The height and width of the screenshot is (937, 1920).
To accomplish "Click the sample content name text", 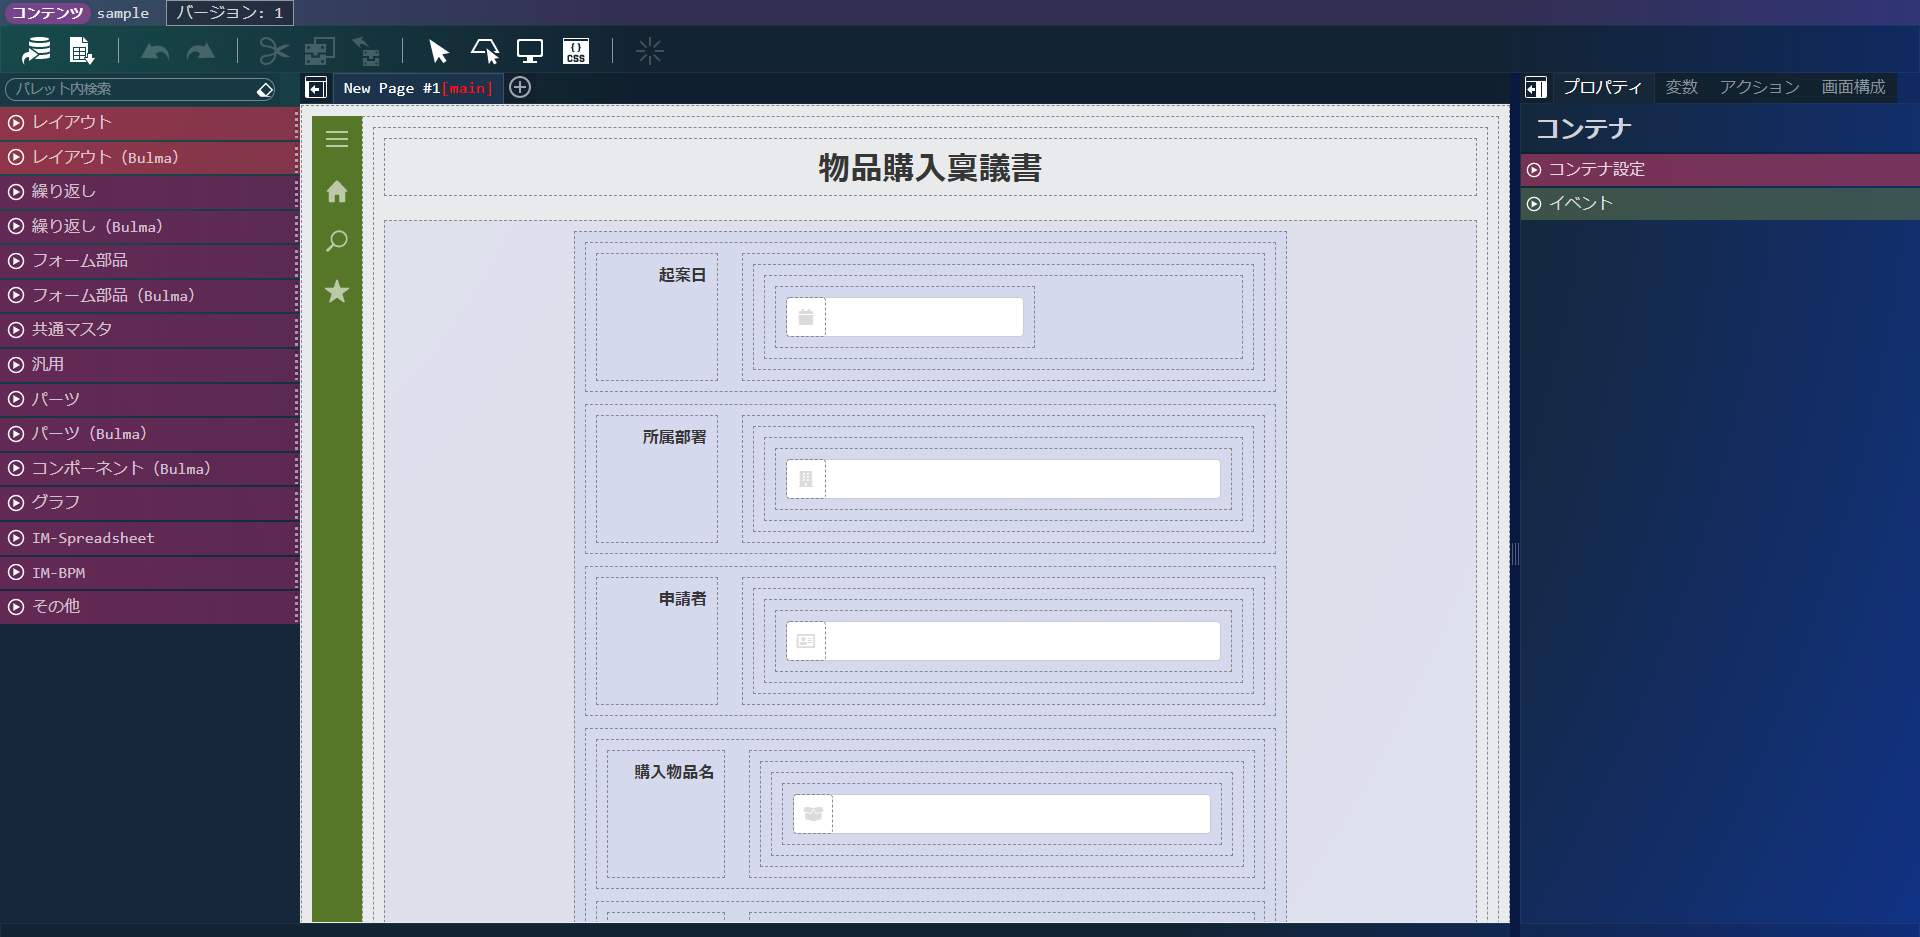I will [123, 13].
